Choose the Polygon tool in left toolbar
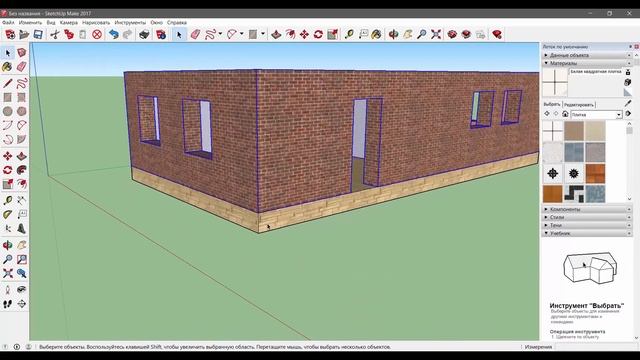 point(22,111)
